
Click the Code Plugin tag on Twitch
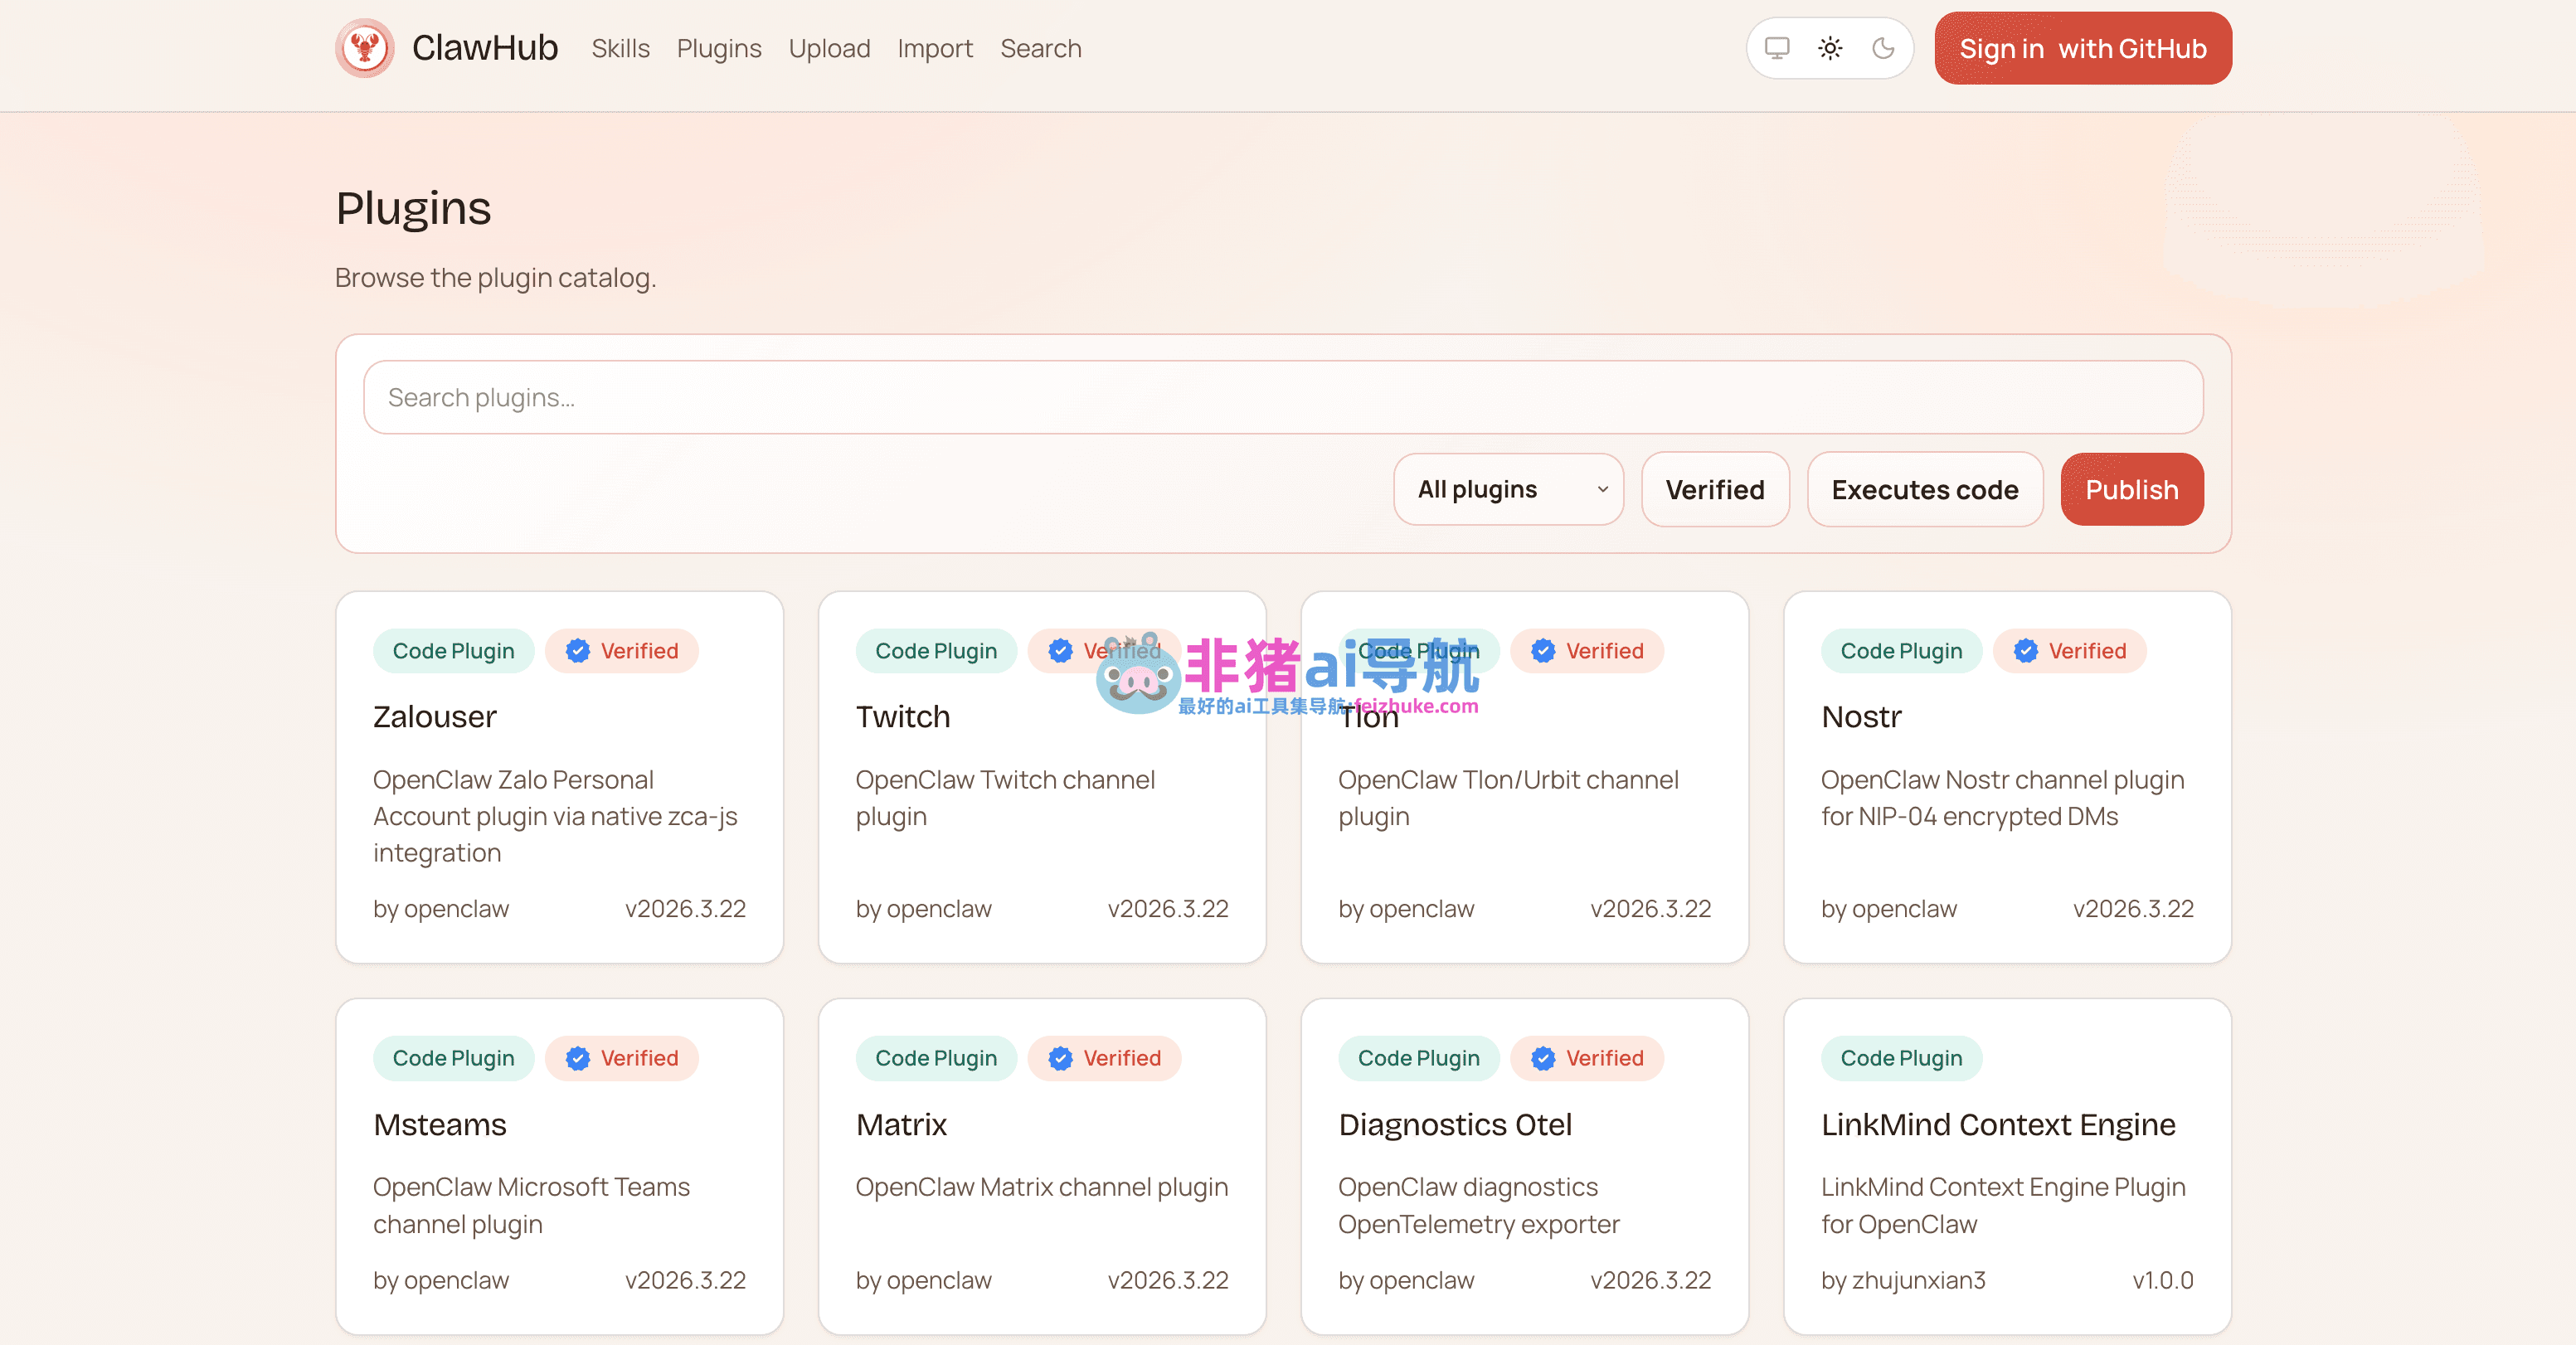(x=936, y=651)
